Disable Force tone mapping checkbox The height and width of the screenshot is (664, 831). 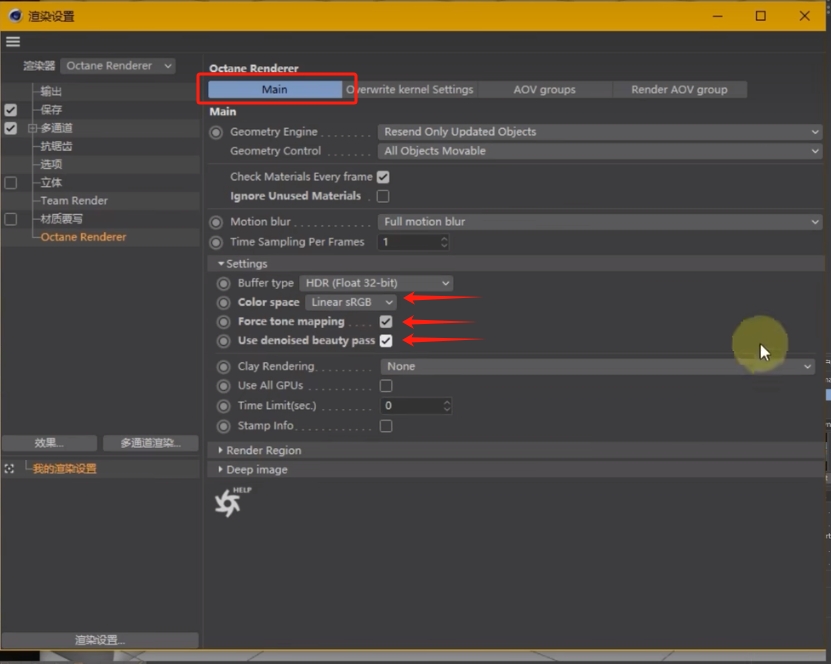pos(386,321)
